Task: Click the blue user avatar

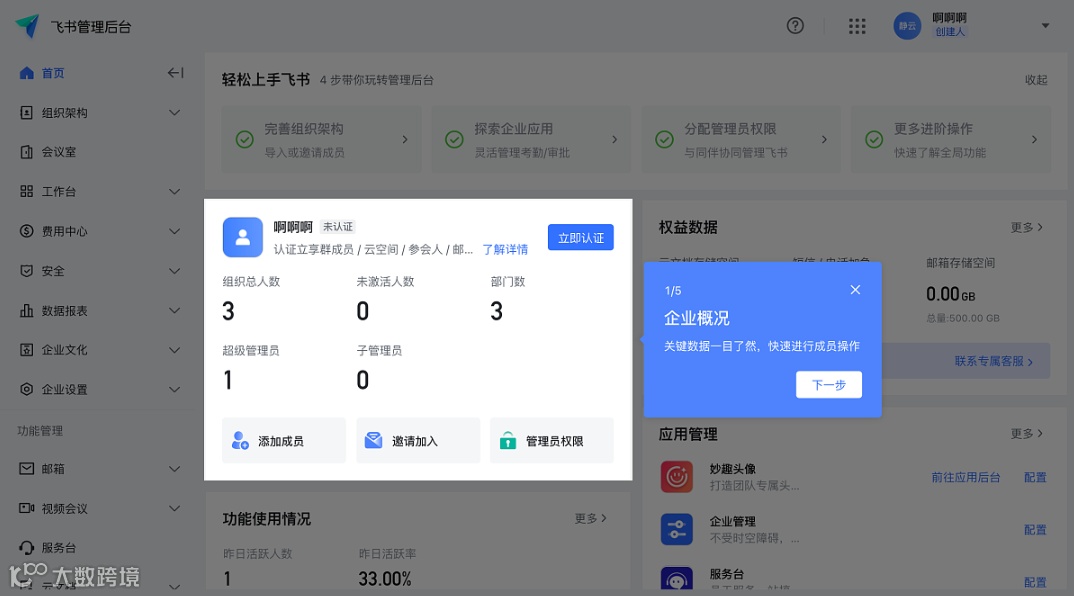Action: [907, 26]
